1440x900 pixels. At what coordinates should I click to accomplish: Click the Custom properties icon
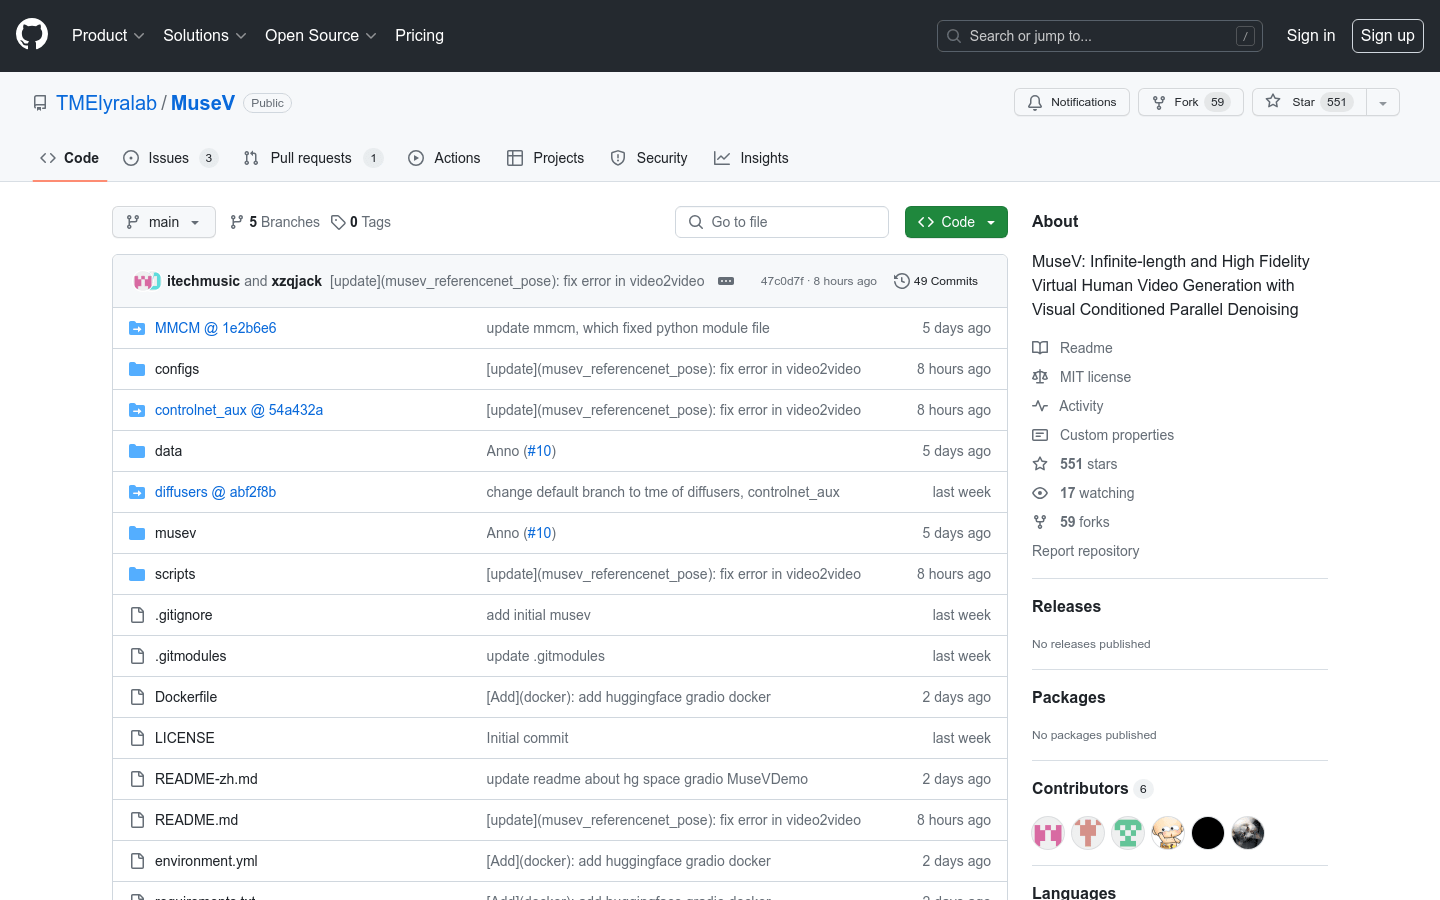pyautogui.click(x=1041, y=434)
